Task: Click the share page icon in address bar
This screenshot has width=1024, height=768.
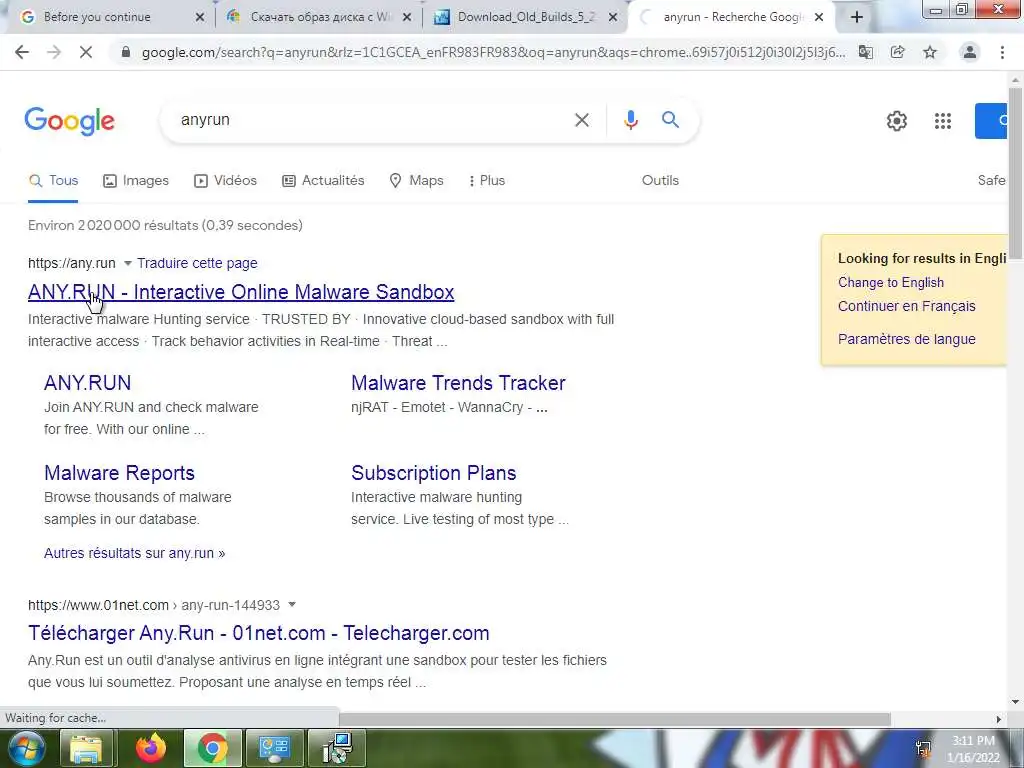Action: pos(898,52)
